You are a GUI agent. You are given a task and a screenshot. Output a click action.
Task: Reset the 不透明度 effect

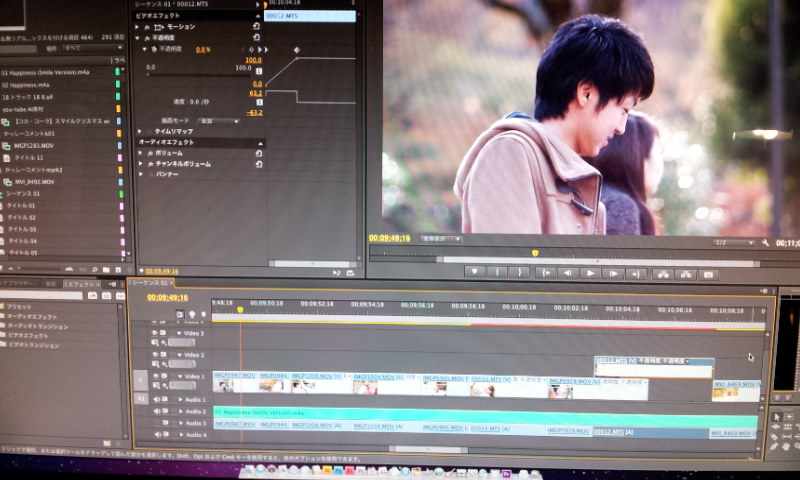pyautogui.click(x=256, y=37)
